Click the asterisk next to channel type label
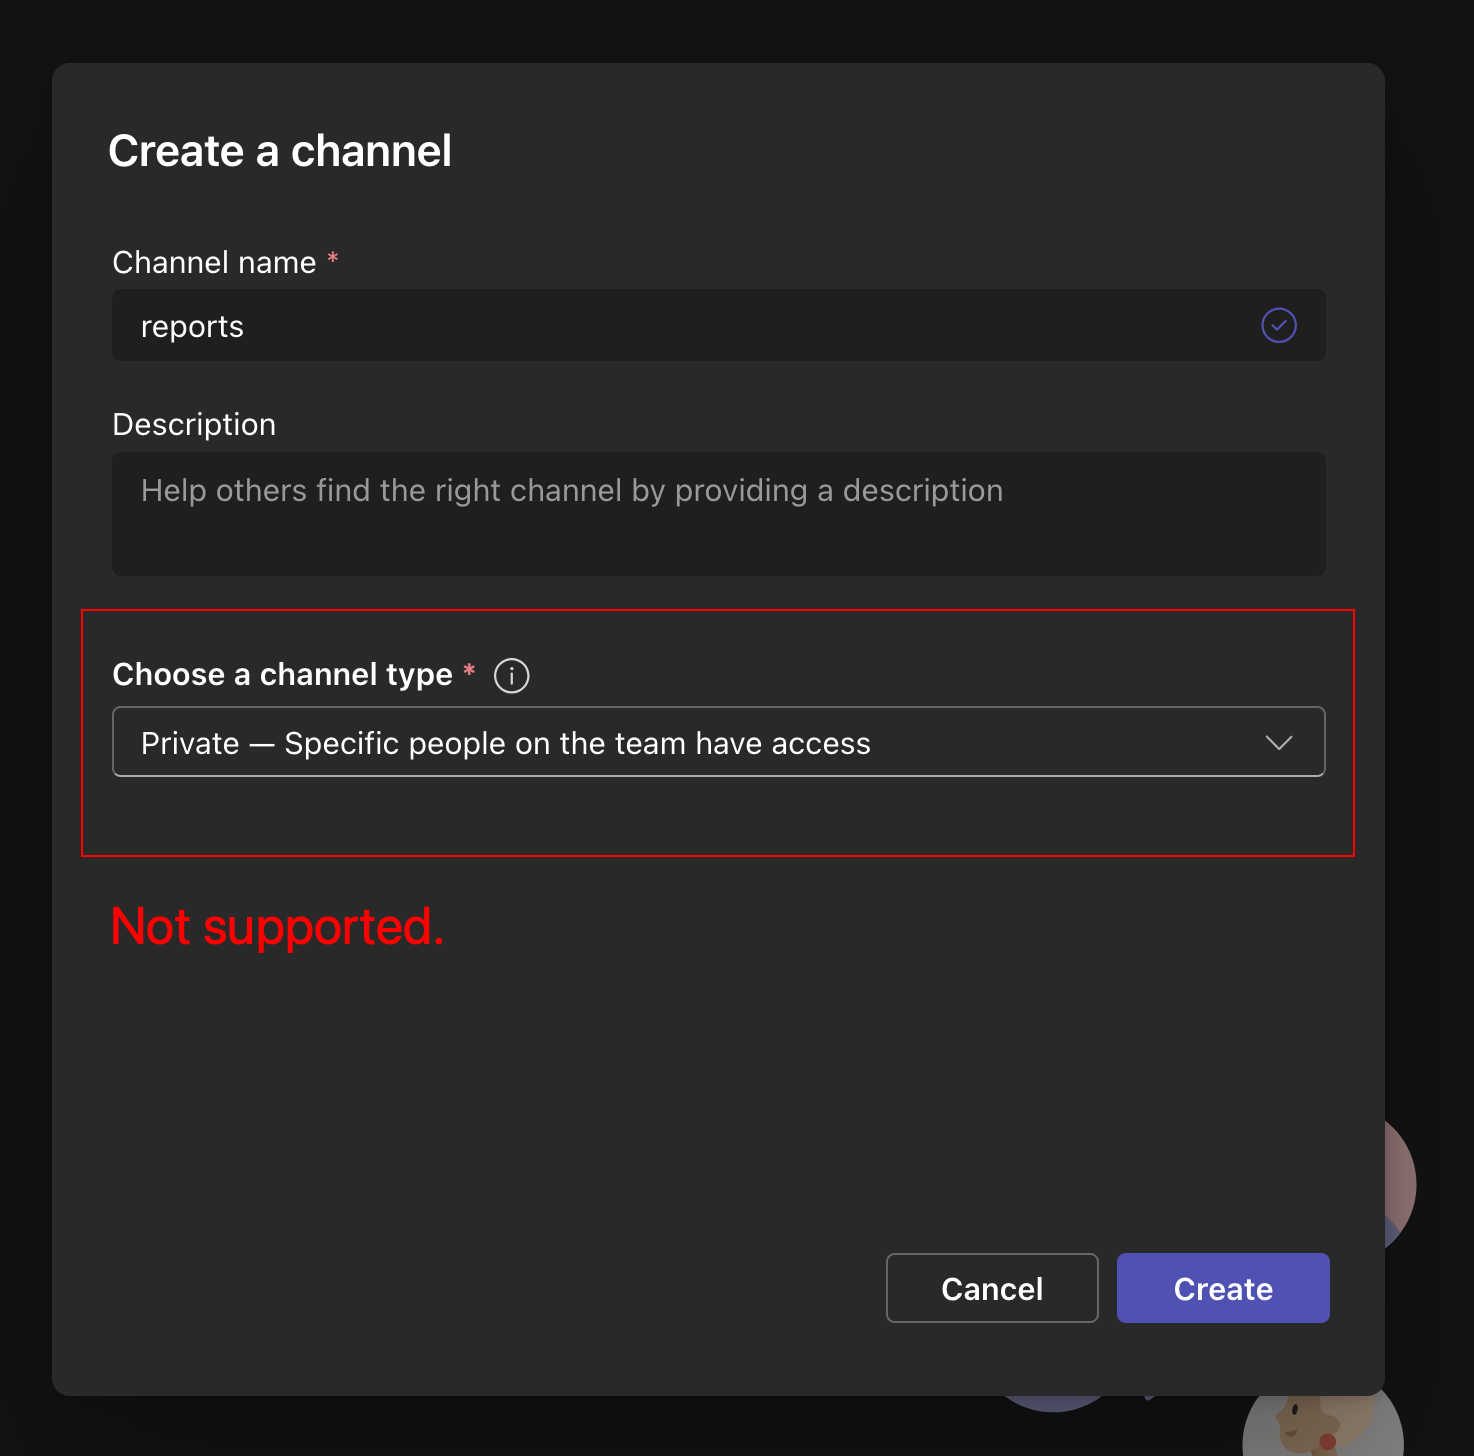The width and height of the screenshot is (1474, 1456). click(469, 671)
